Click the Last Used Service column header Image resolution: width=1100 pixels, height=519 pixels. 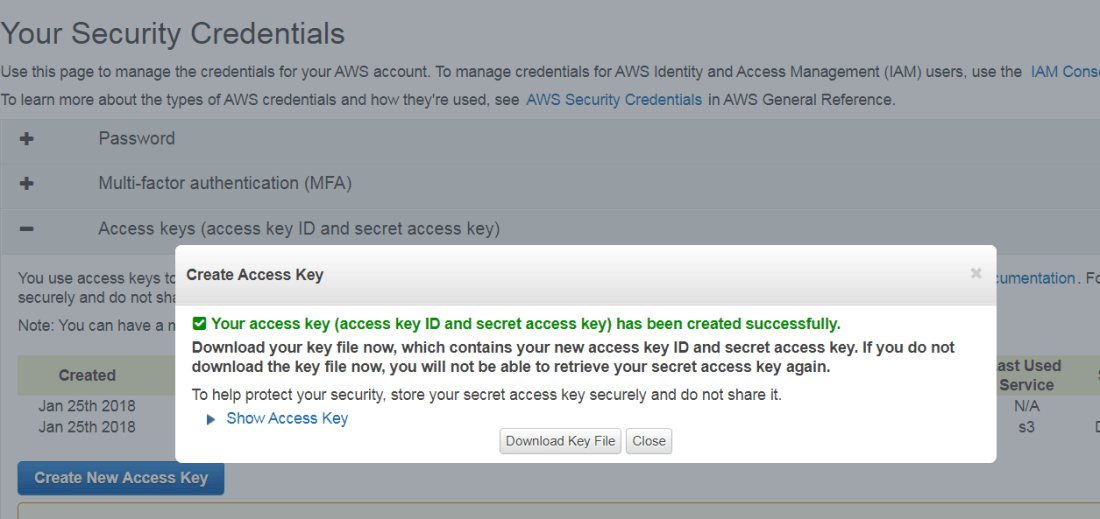pyautogui.click(x=1027, y=375)
